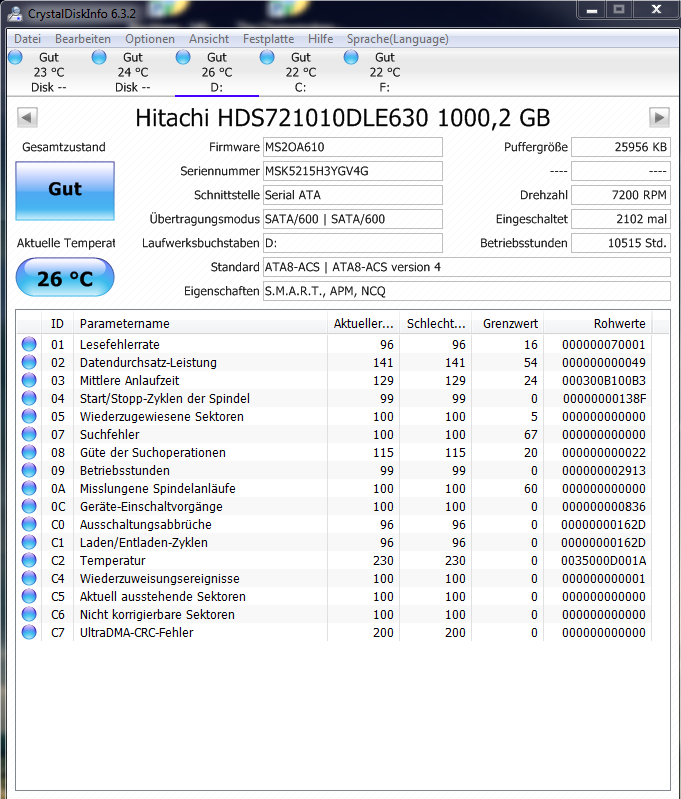Click the Schlecht... column header
Image resolution: width=681 pixels, height=799 pixels.
(x=435, y=324)
